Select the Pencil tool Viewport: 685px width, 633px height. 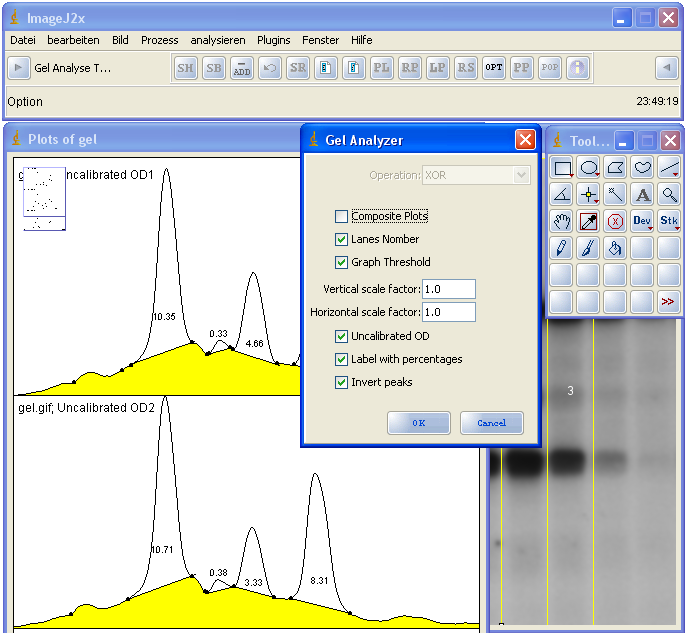click(562, 248)
